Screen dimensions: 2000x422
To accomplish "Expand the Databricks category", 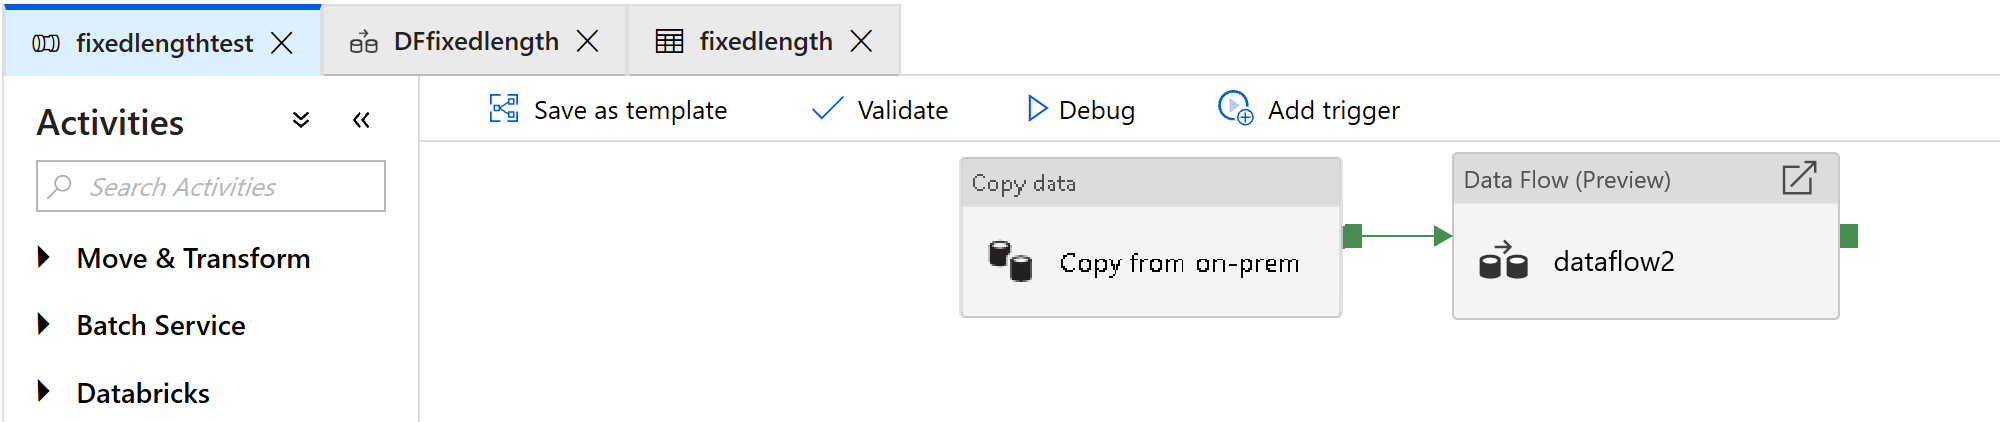I will 44,392.
